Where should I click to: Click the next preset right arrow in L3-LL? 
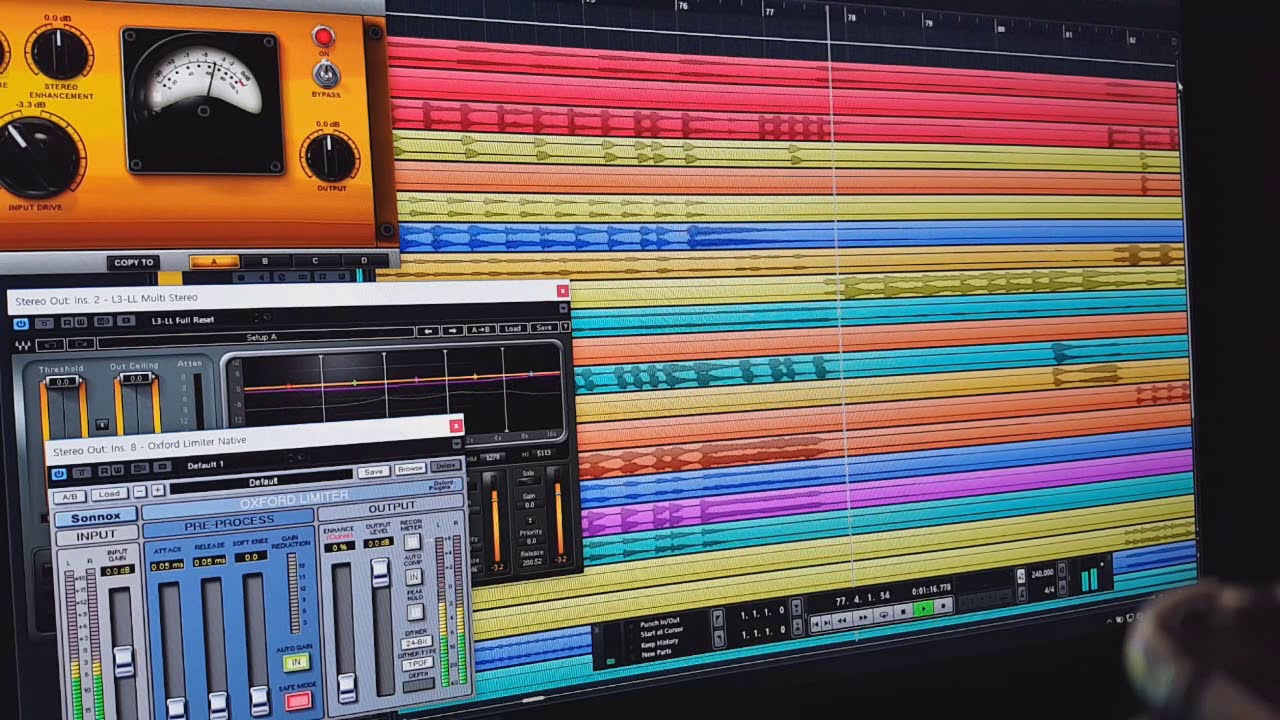(452, 330)
